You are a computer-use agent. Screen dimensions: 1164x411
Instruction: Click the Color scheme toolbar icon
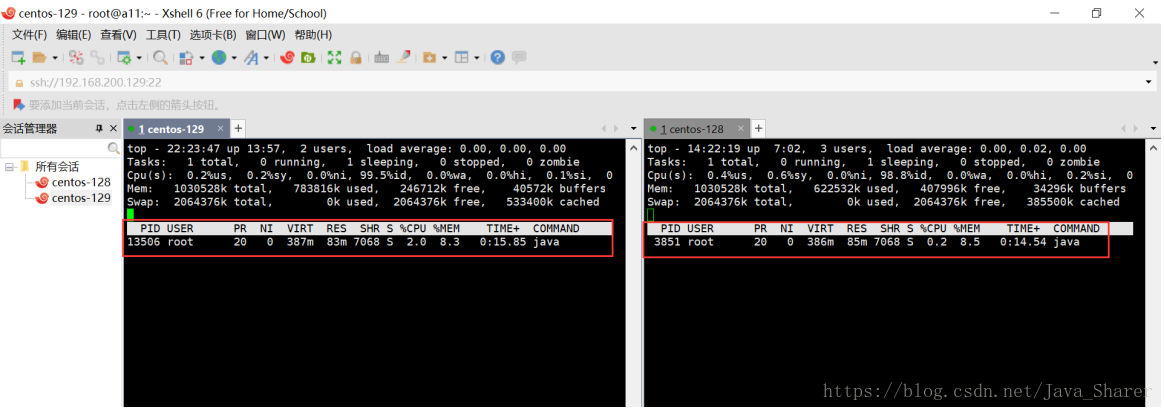click(x=186, y=57)
